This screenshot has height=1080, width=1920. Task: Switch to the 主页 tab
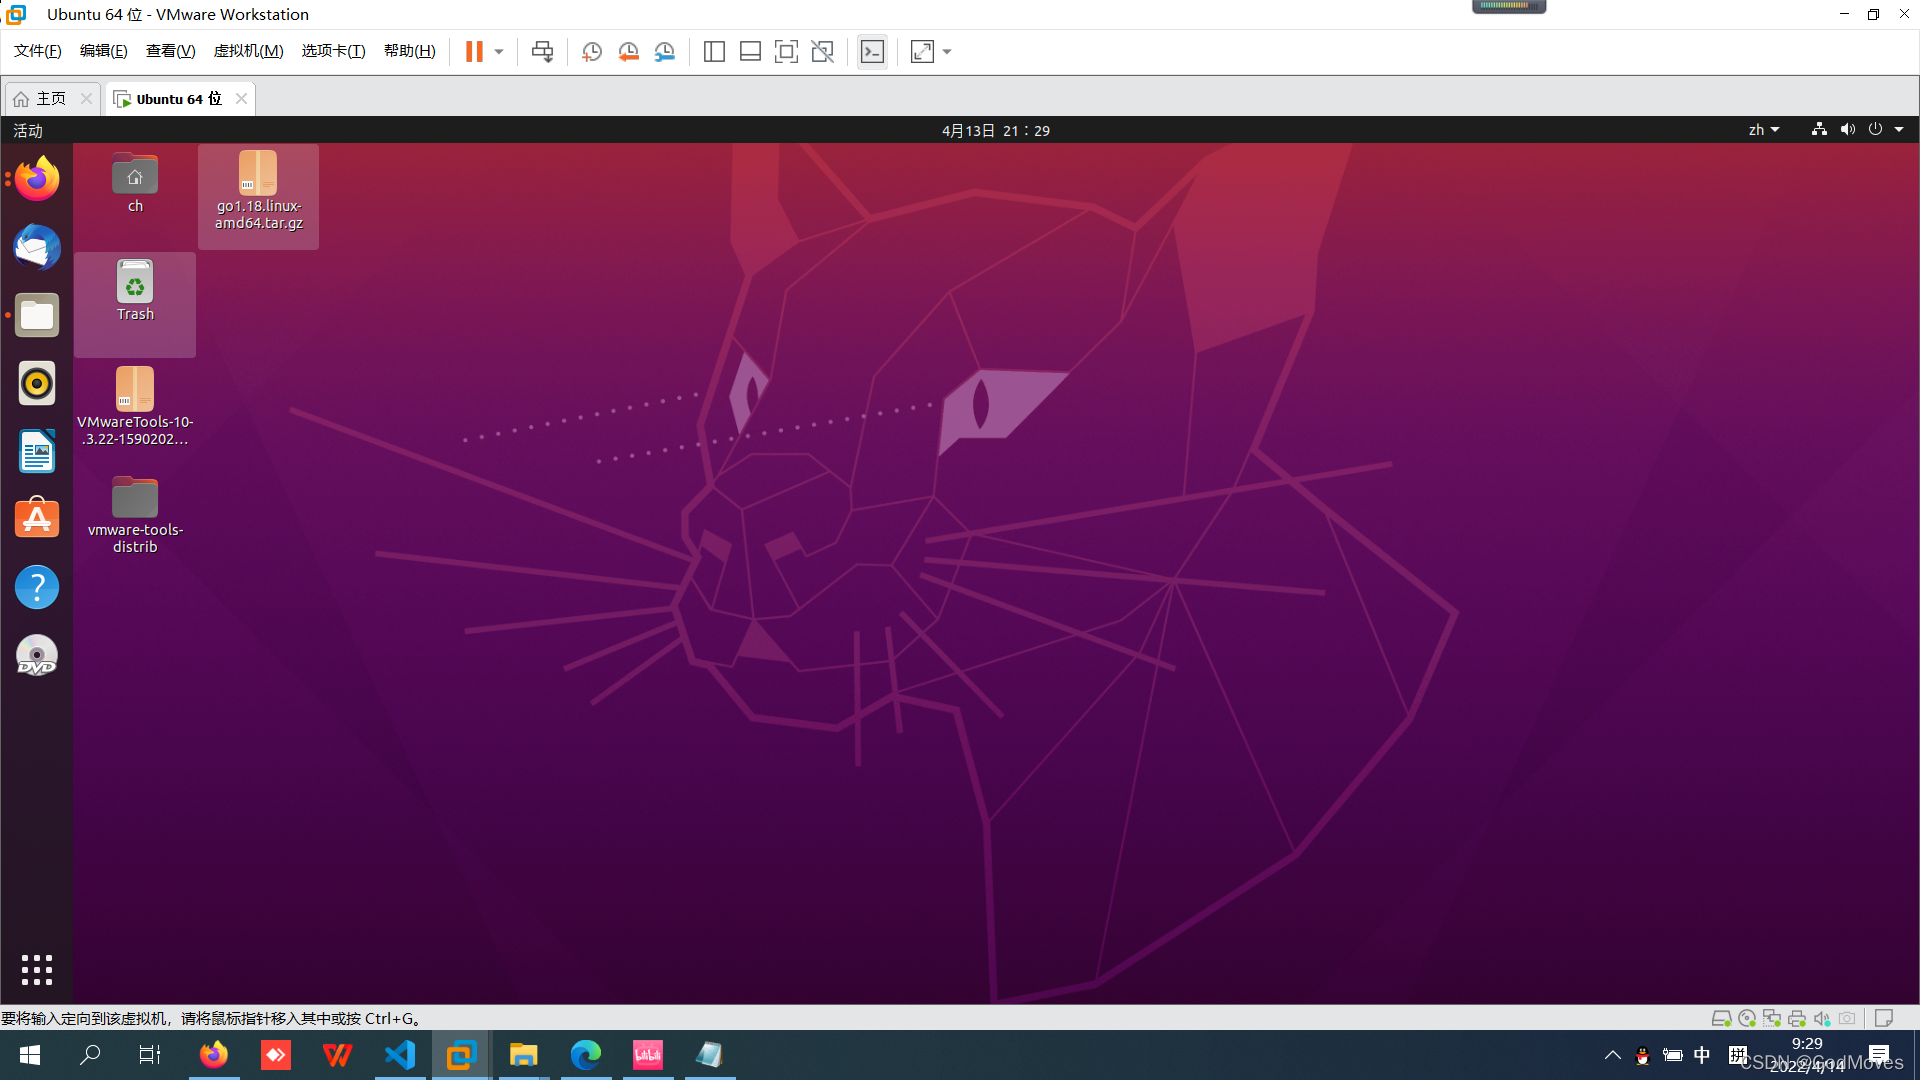pos(50,99)
